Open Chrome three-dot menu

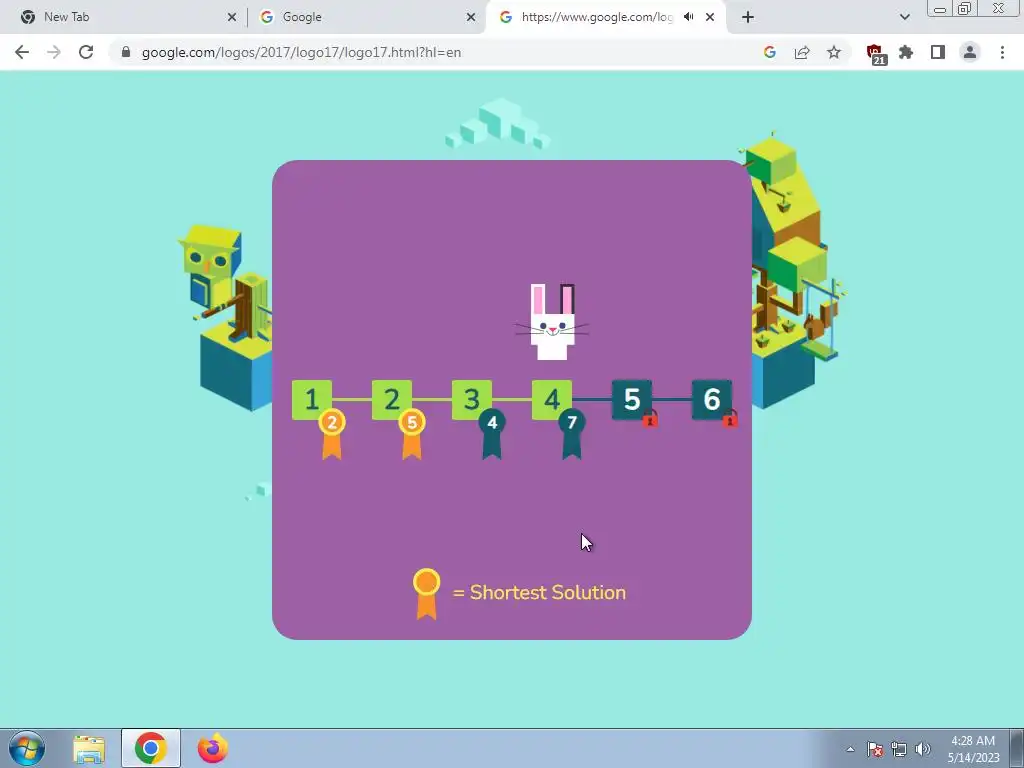click(1002, 52)
